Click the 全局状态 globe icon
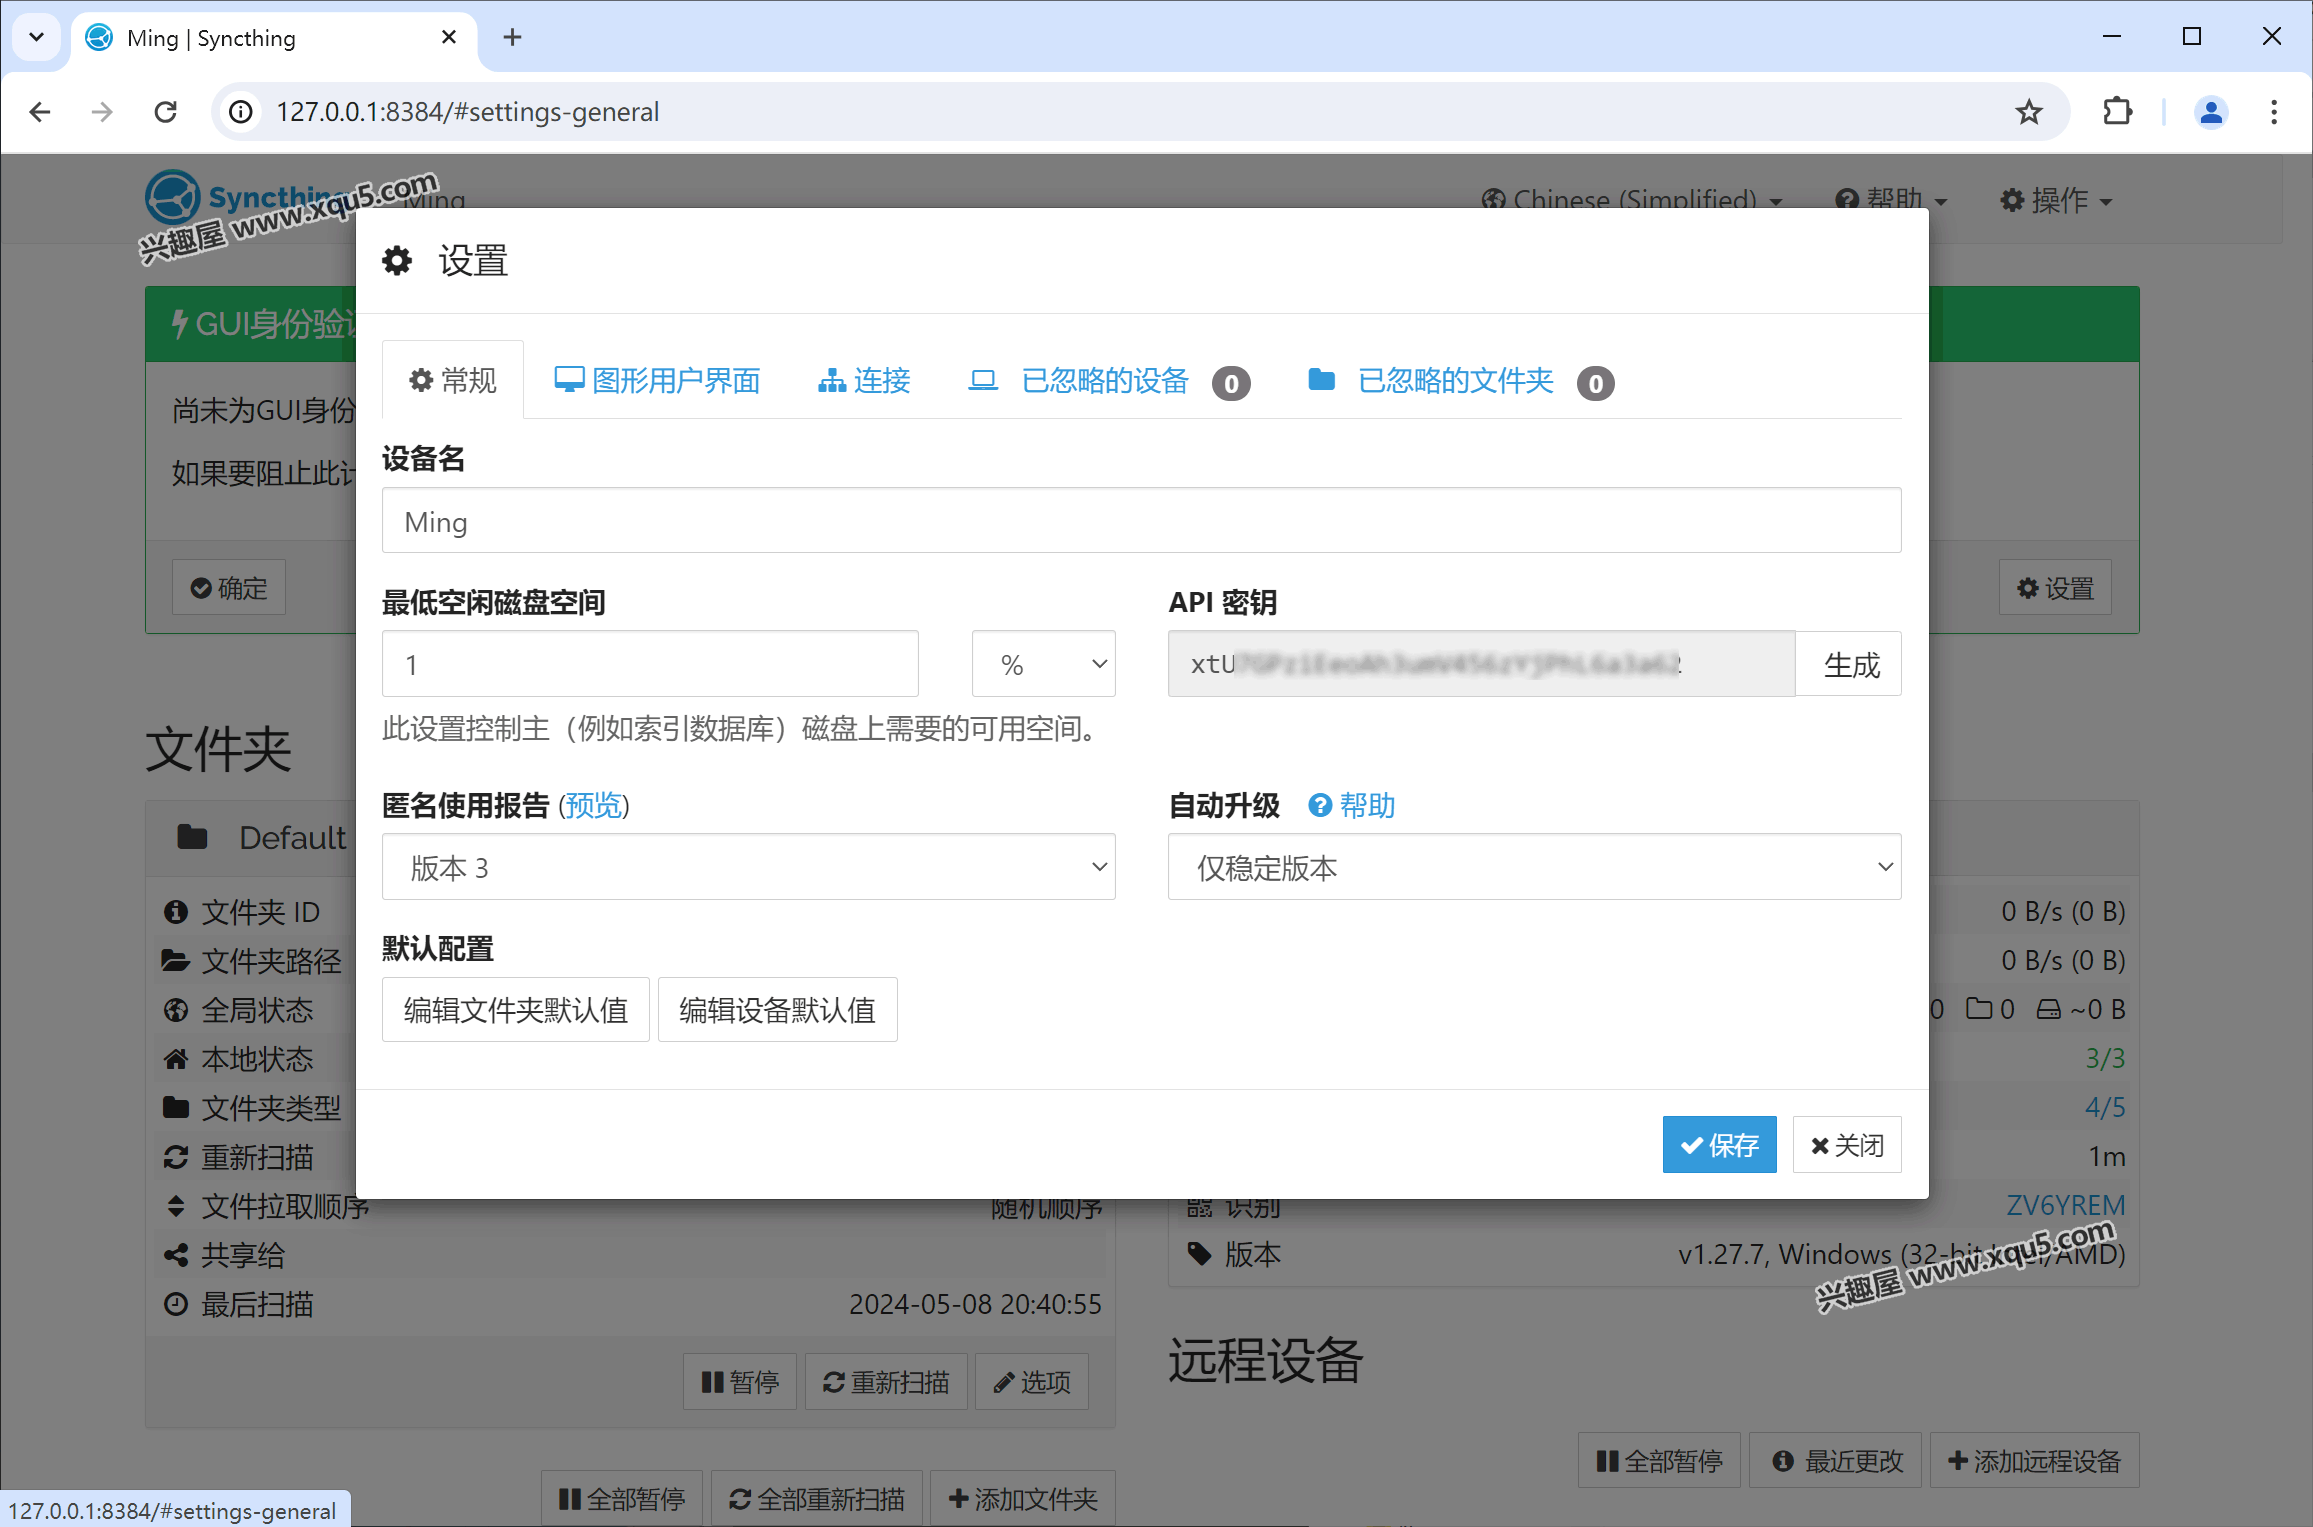The width and height of the screenshot is (2313, 1527). click(x=176, y=1010)
